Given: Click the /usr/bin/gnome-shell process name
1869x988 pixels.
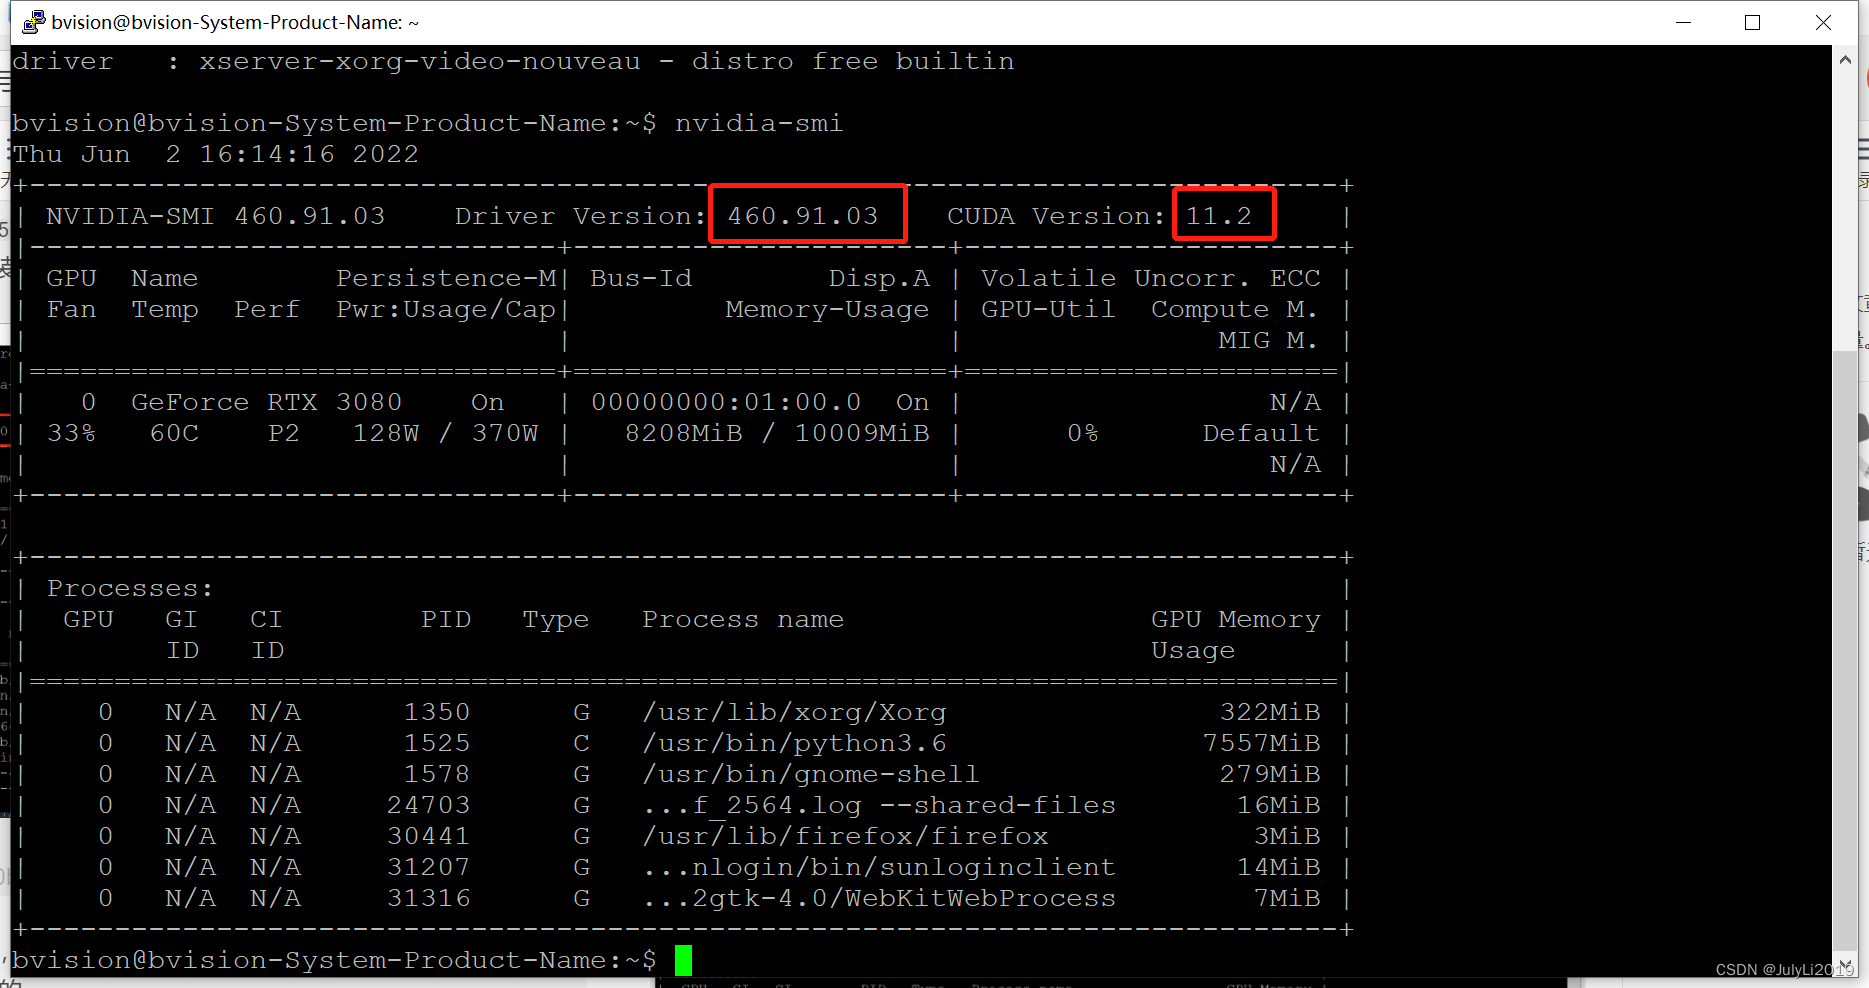Looking at the screenshot, I should pos(811,774).
